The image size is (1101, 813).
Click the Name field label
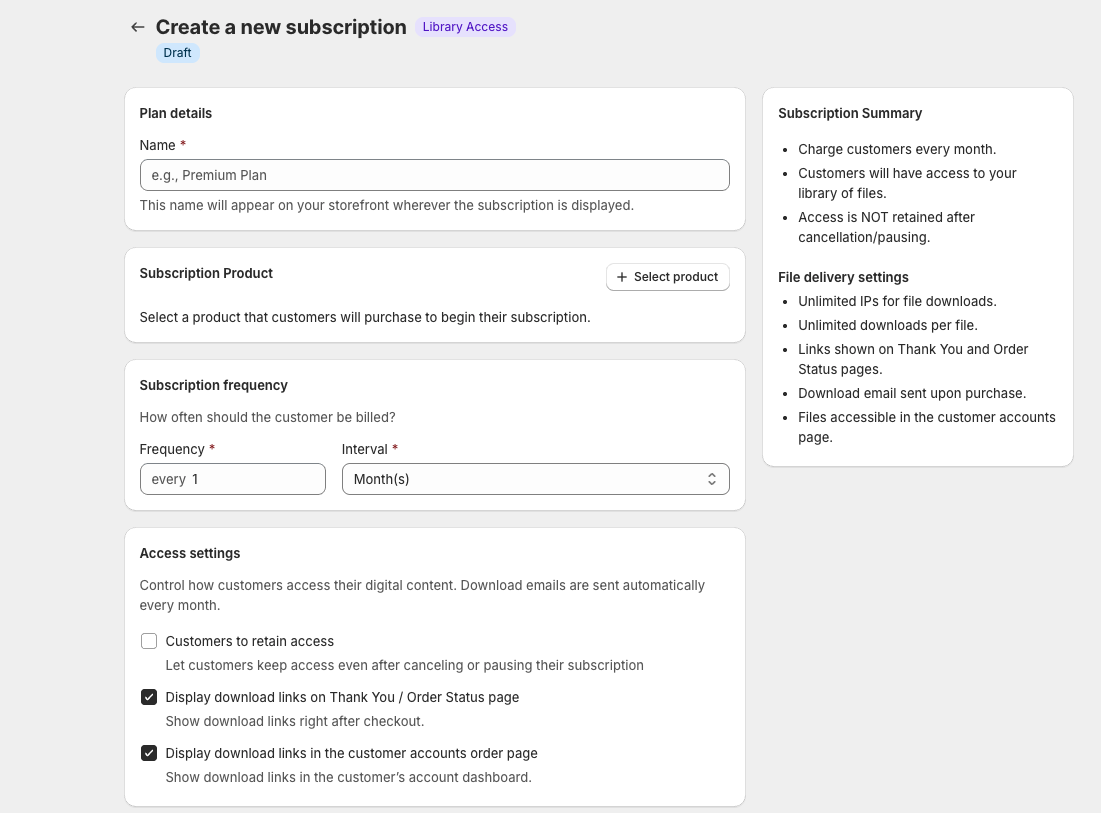[x=157, y=145]
